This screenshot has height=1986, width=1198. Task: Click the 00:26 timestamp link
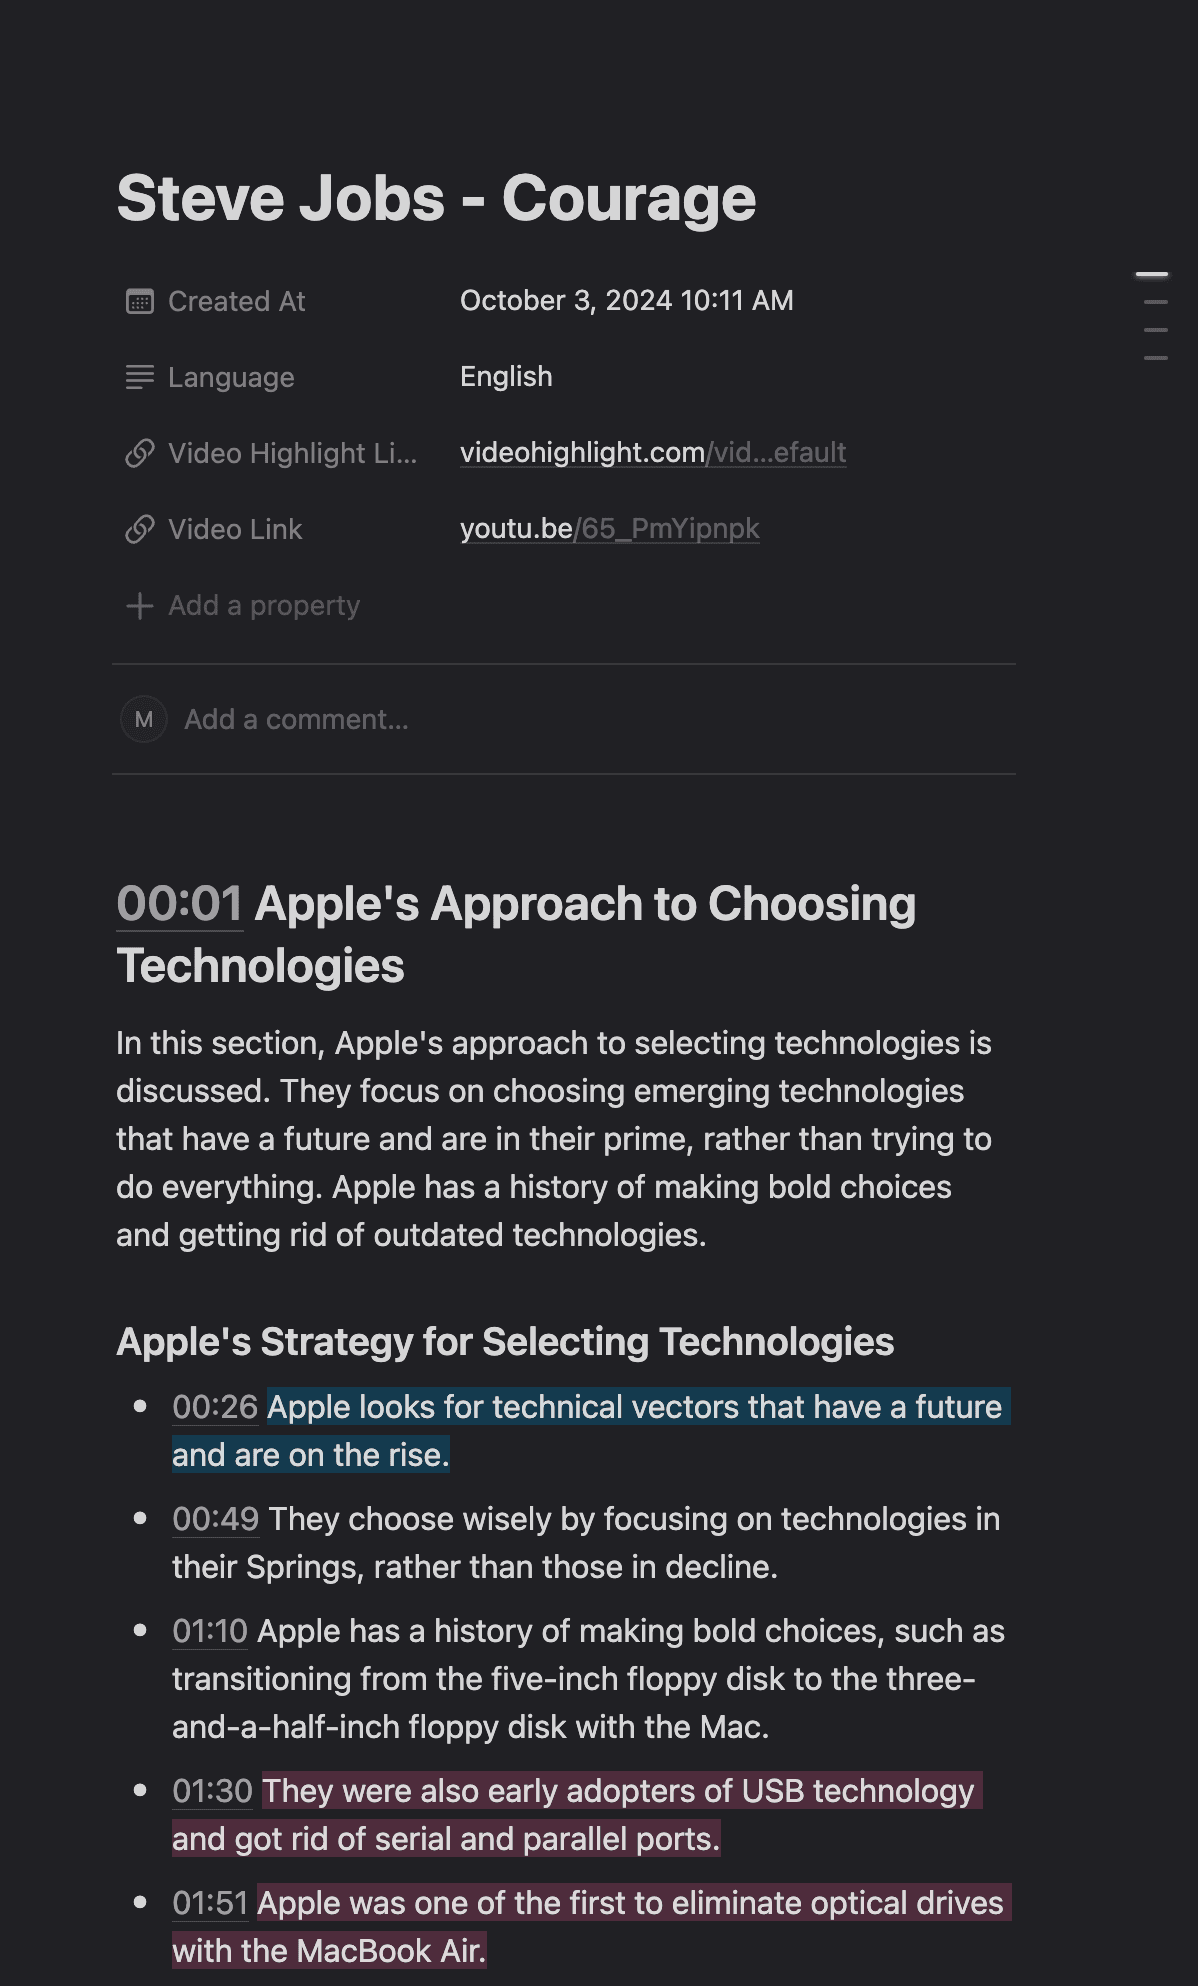click(x=214, y=1406)
